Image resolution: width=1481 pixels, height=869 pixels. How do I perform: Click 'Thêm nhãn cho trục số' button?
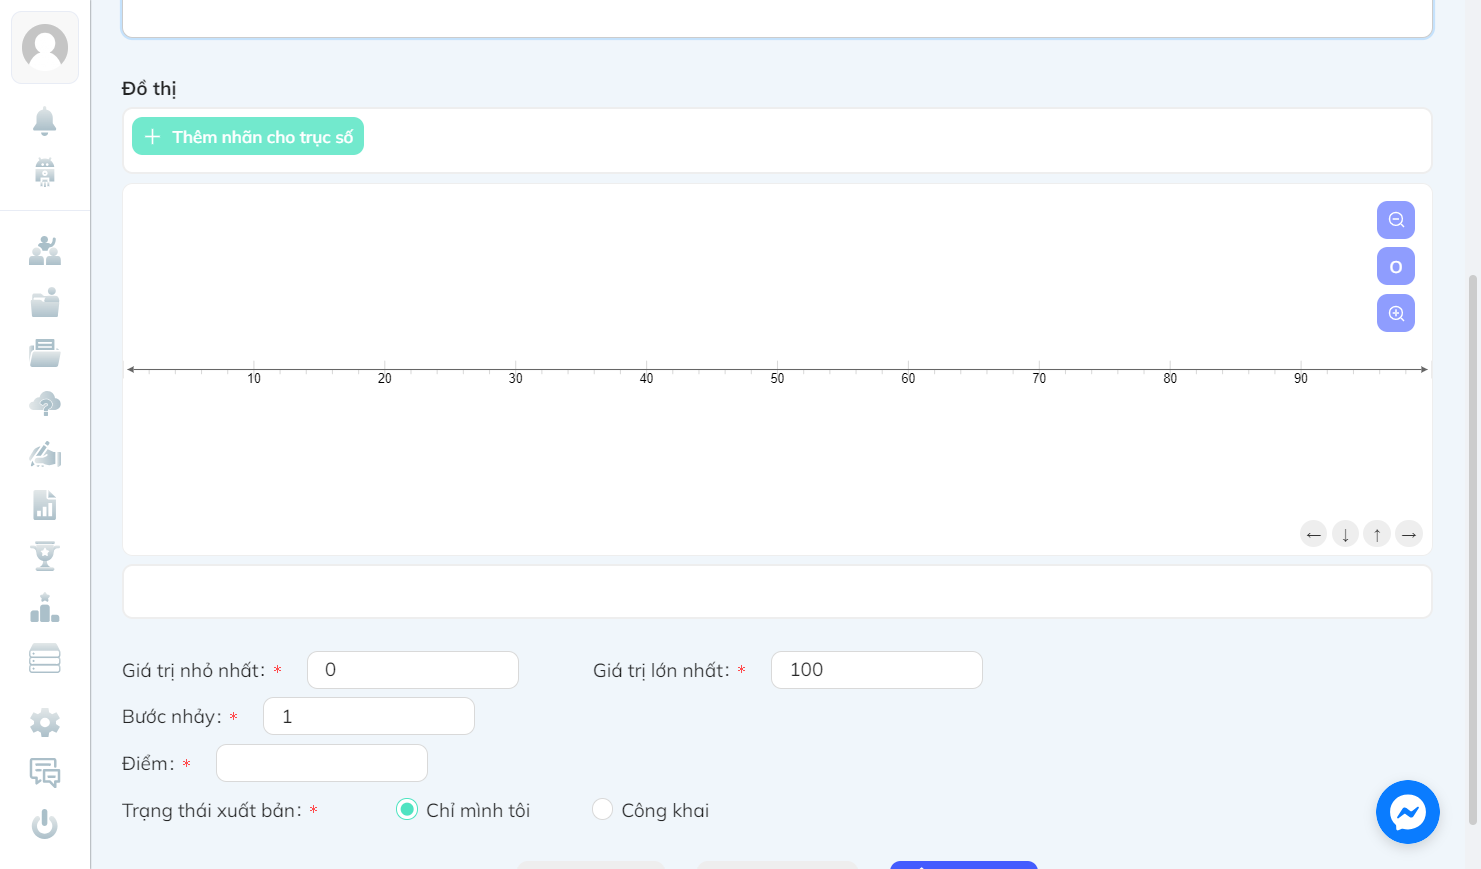pyautogui.click(x=248, y=137)
